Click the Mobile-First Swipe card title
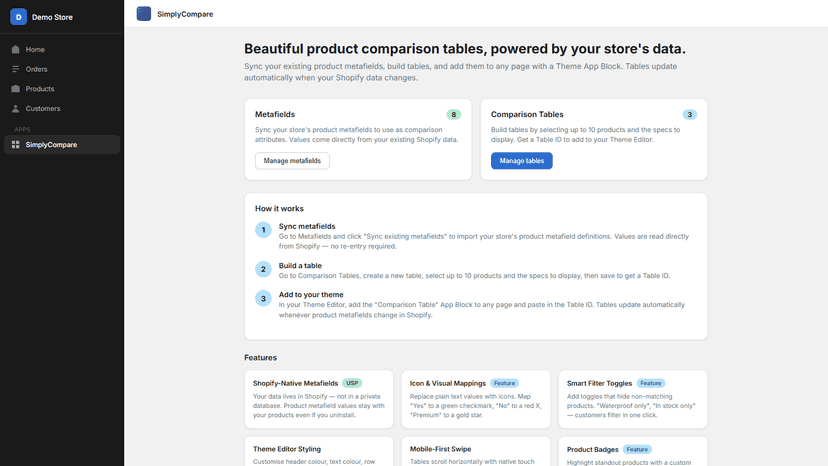This screenshot has height=466, width=828. [440, 449]
